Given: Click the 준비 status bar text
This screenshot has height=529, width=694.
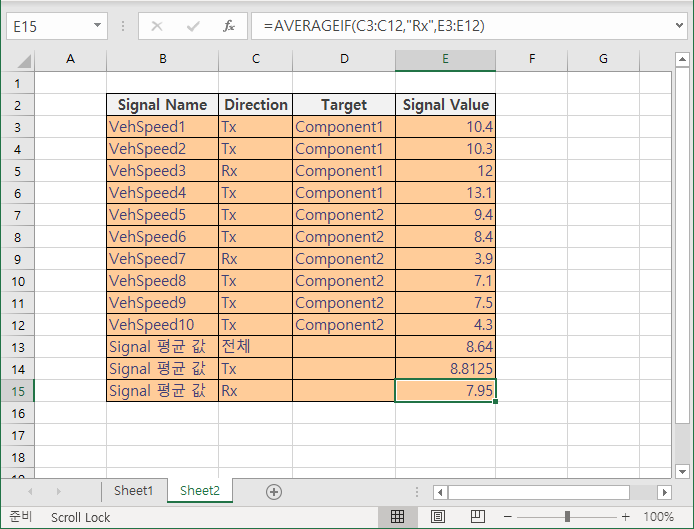Looking at the screenshot, I should pyautogui.click(x=20, y=517).
